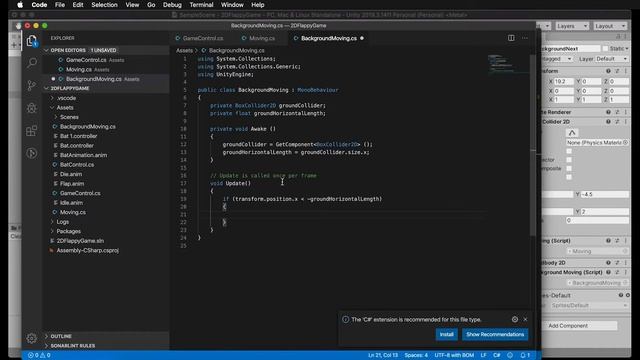Open notification settings gear icon
640x360 pixels.
pos(515,319)
